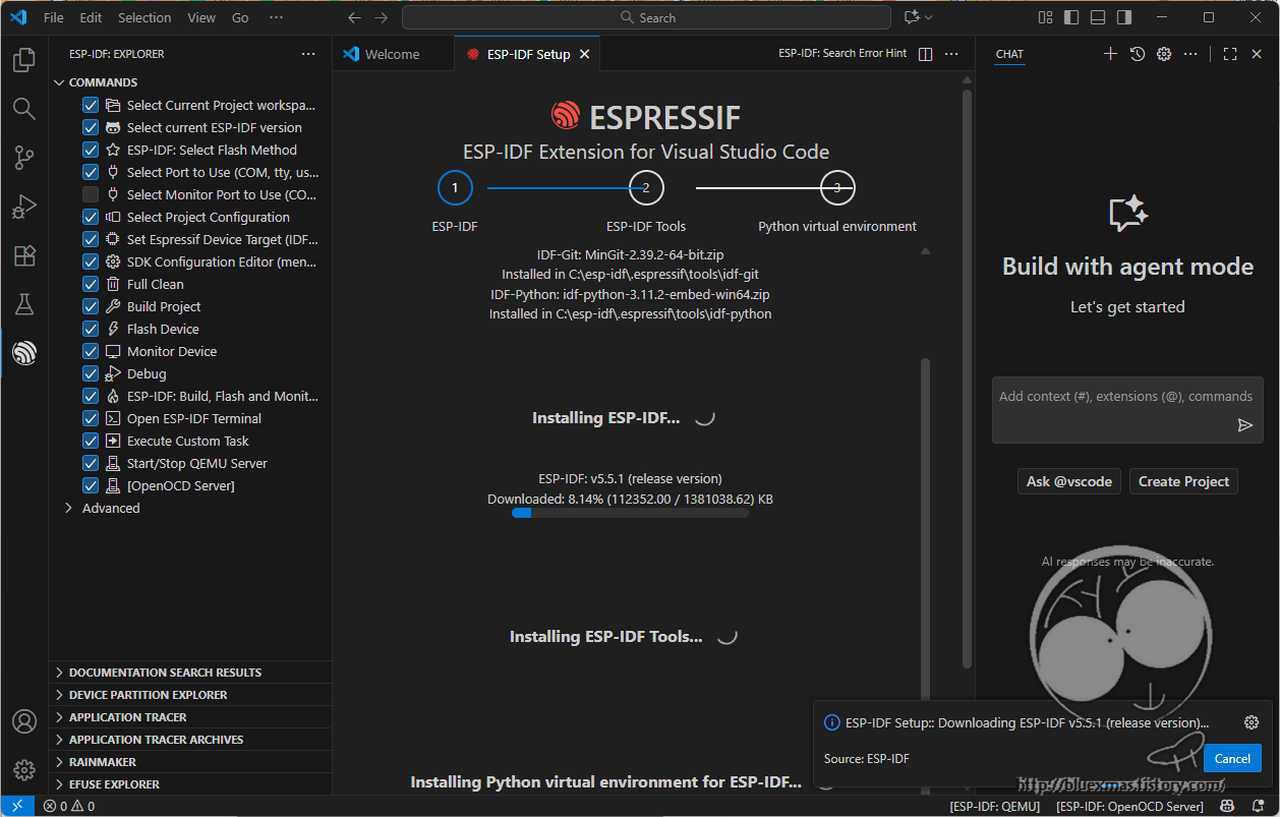Viewport: 1280px width, 817px height.
Task: Toggle checkbox for Select Current Project workspace
Action: click(x=90, y=105)
